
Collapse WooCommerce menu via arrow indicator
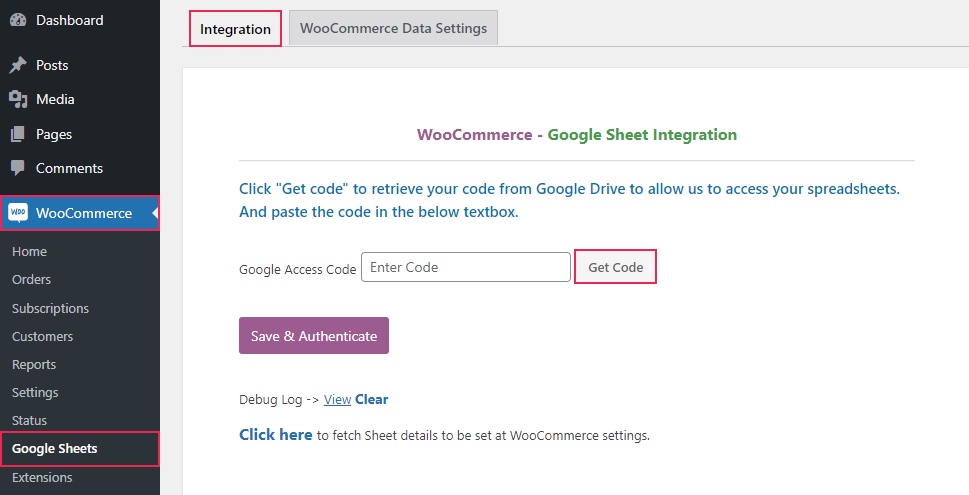(x=155, y=213)
